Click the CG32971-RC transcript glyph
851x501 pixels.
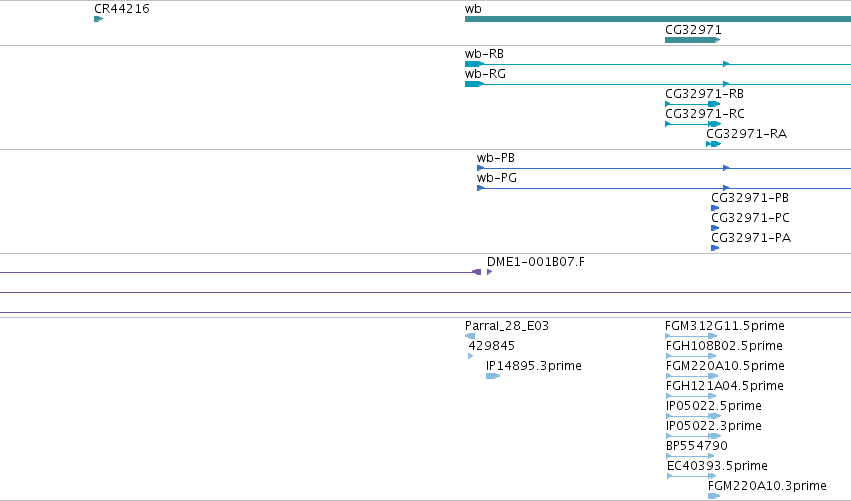click(x=693, y=124)
